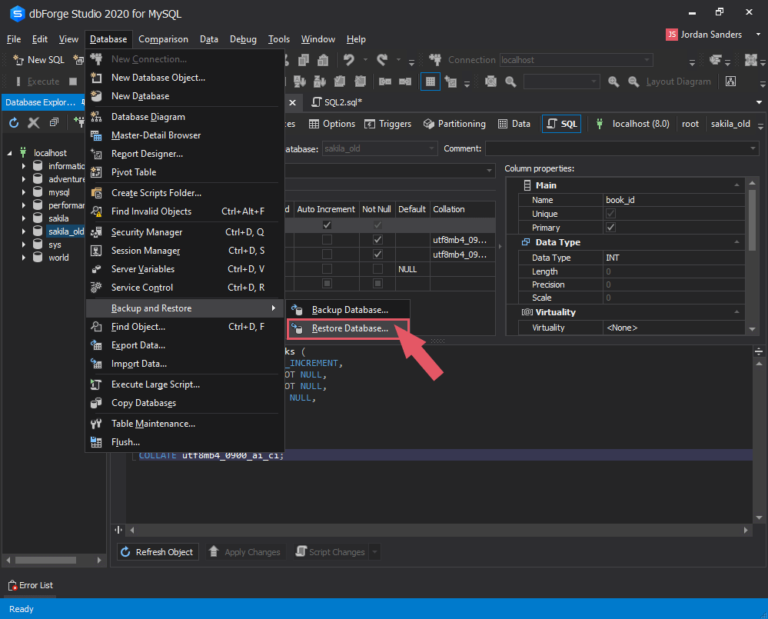Click the Import Data icon in menu
The image size is (768, 619).
(x=96, y=364)
